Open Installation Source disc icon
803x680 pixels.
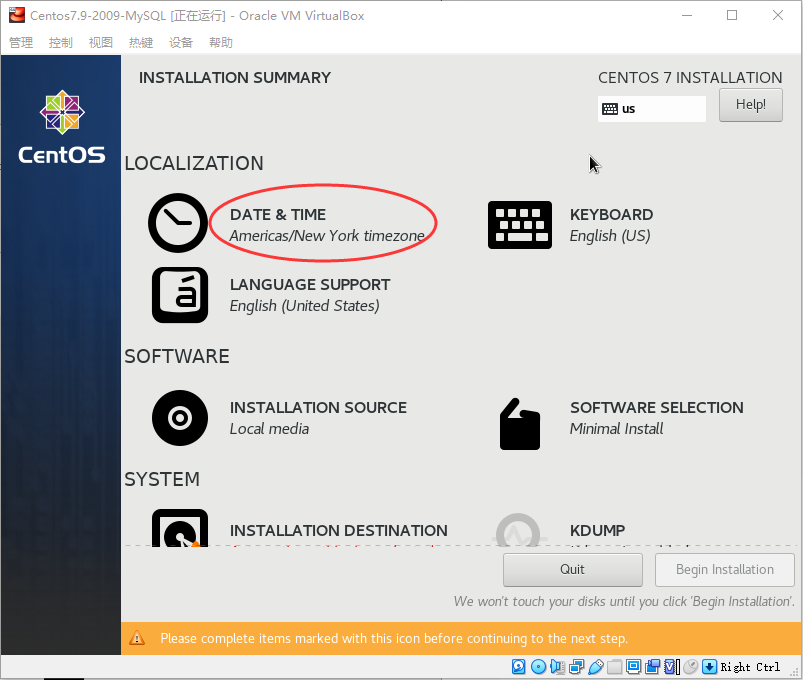[x=180, y=418]
